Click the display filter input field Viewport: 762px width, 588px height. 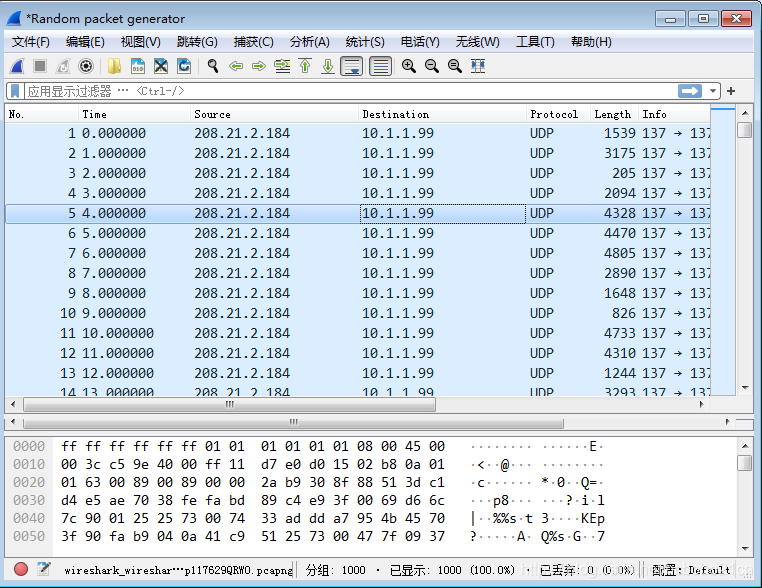point(350,91)
